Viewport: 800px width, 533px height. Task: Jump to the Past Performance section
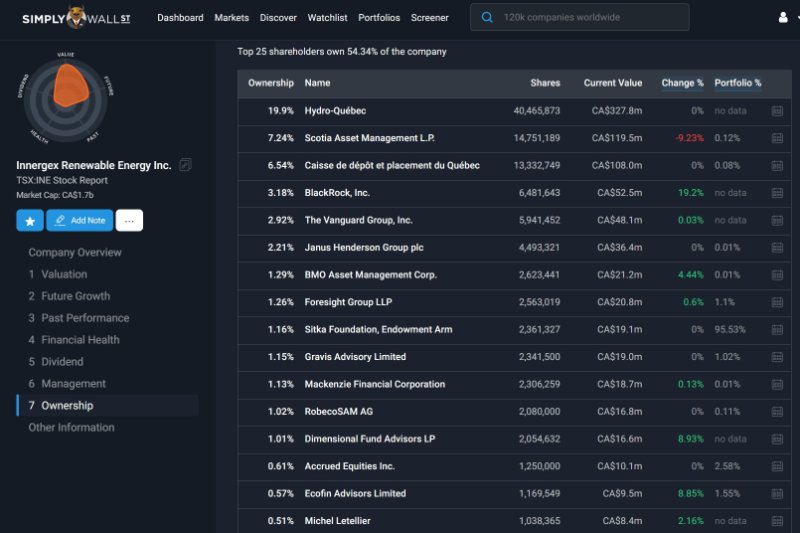79,318
